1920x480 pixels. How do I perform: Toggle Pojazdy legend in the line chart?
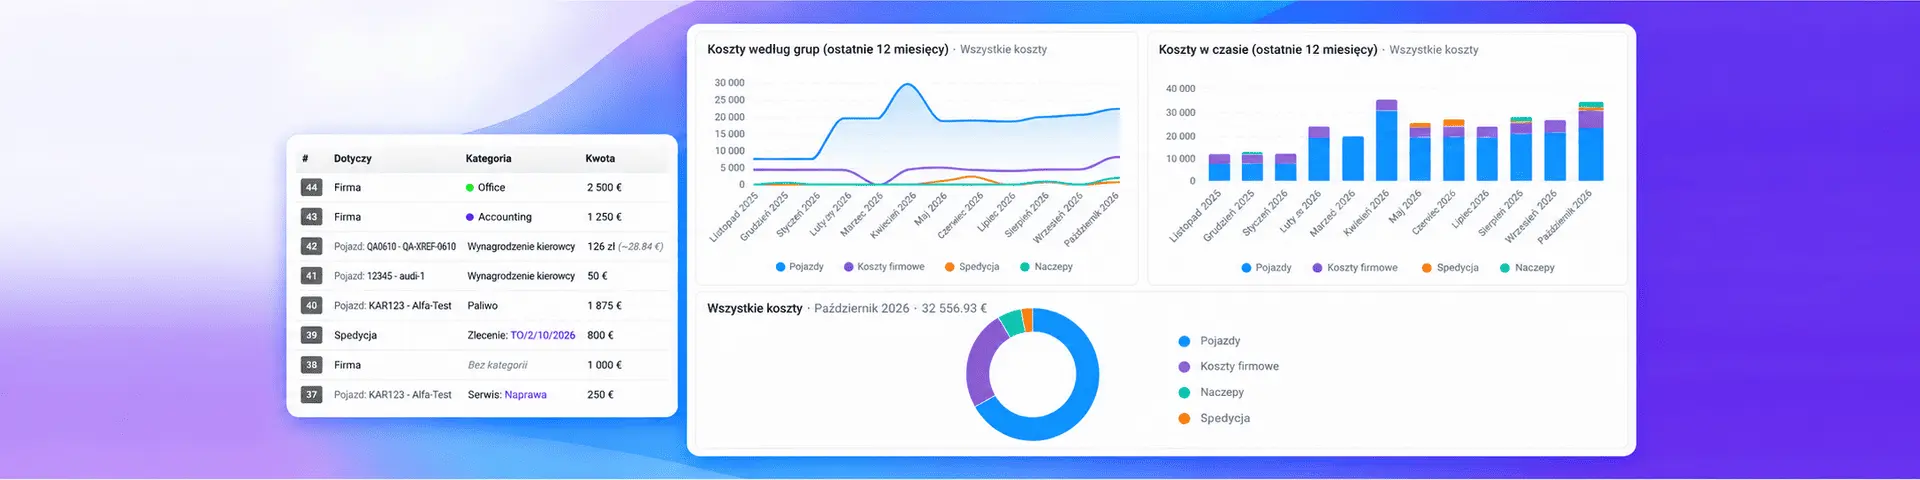tap(799, 267)
